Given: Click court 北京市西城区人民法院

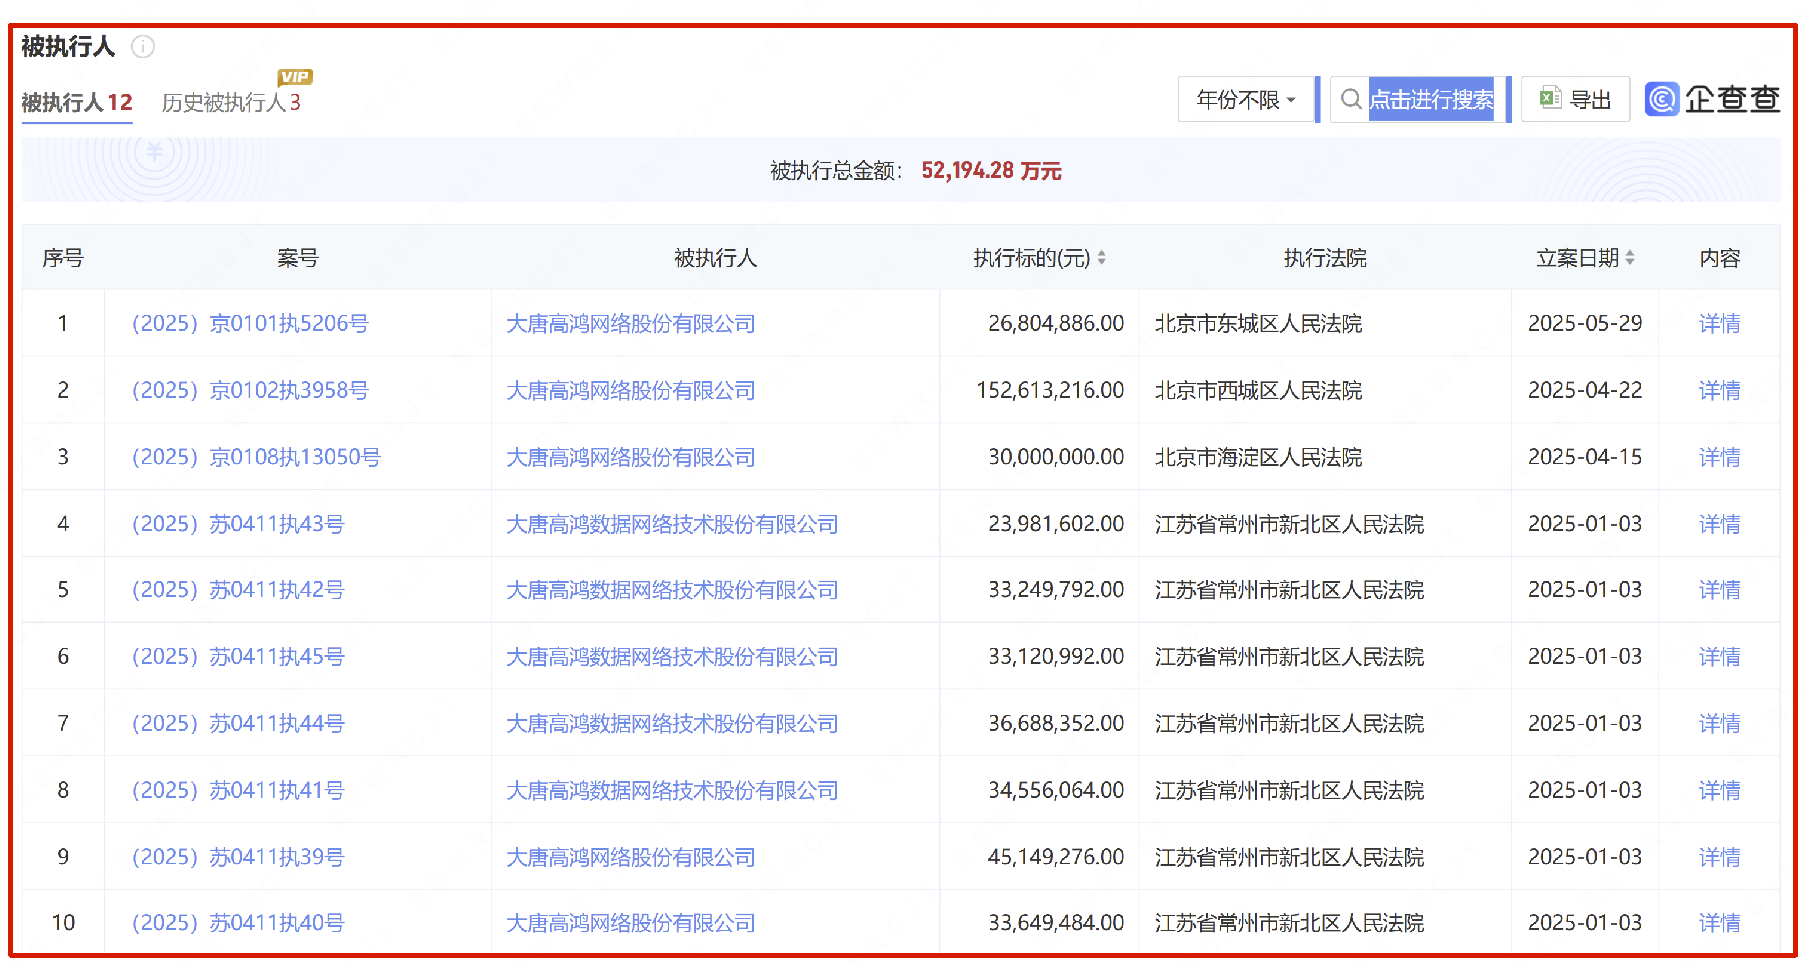Looking at the screenshot, I should (1258, 391).
